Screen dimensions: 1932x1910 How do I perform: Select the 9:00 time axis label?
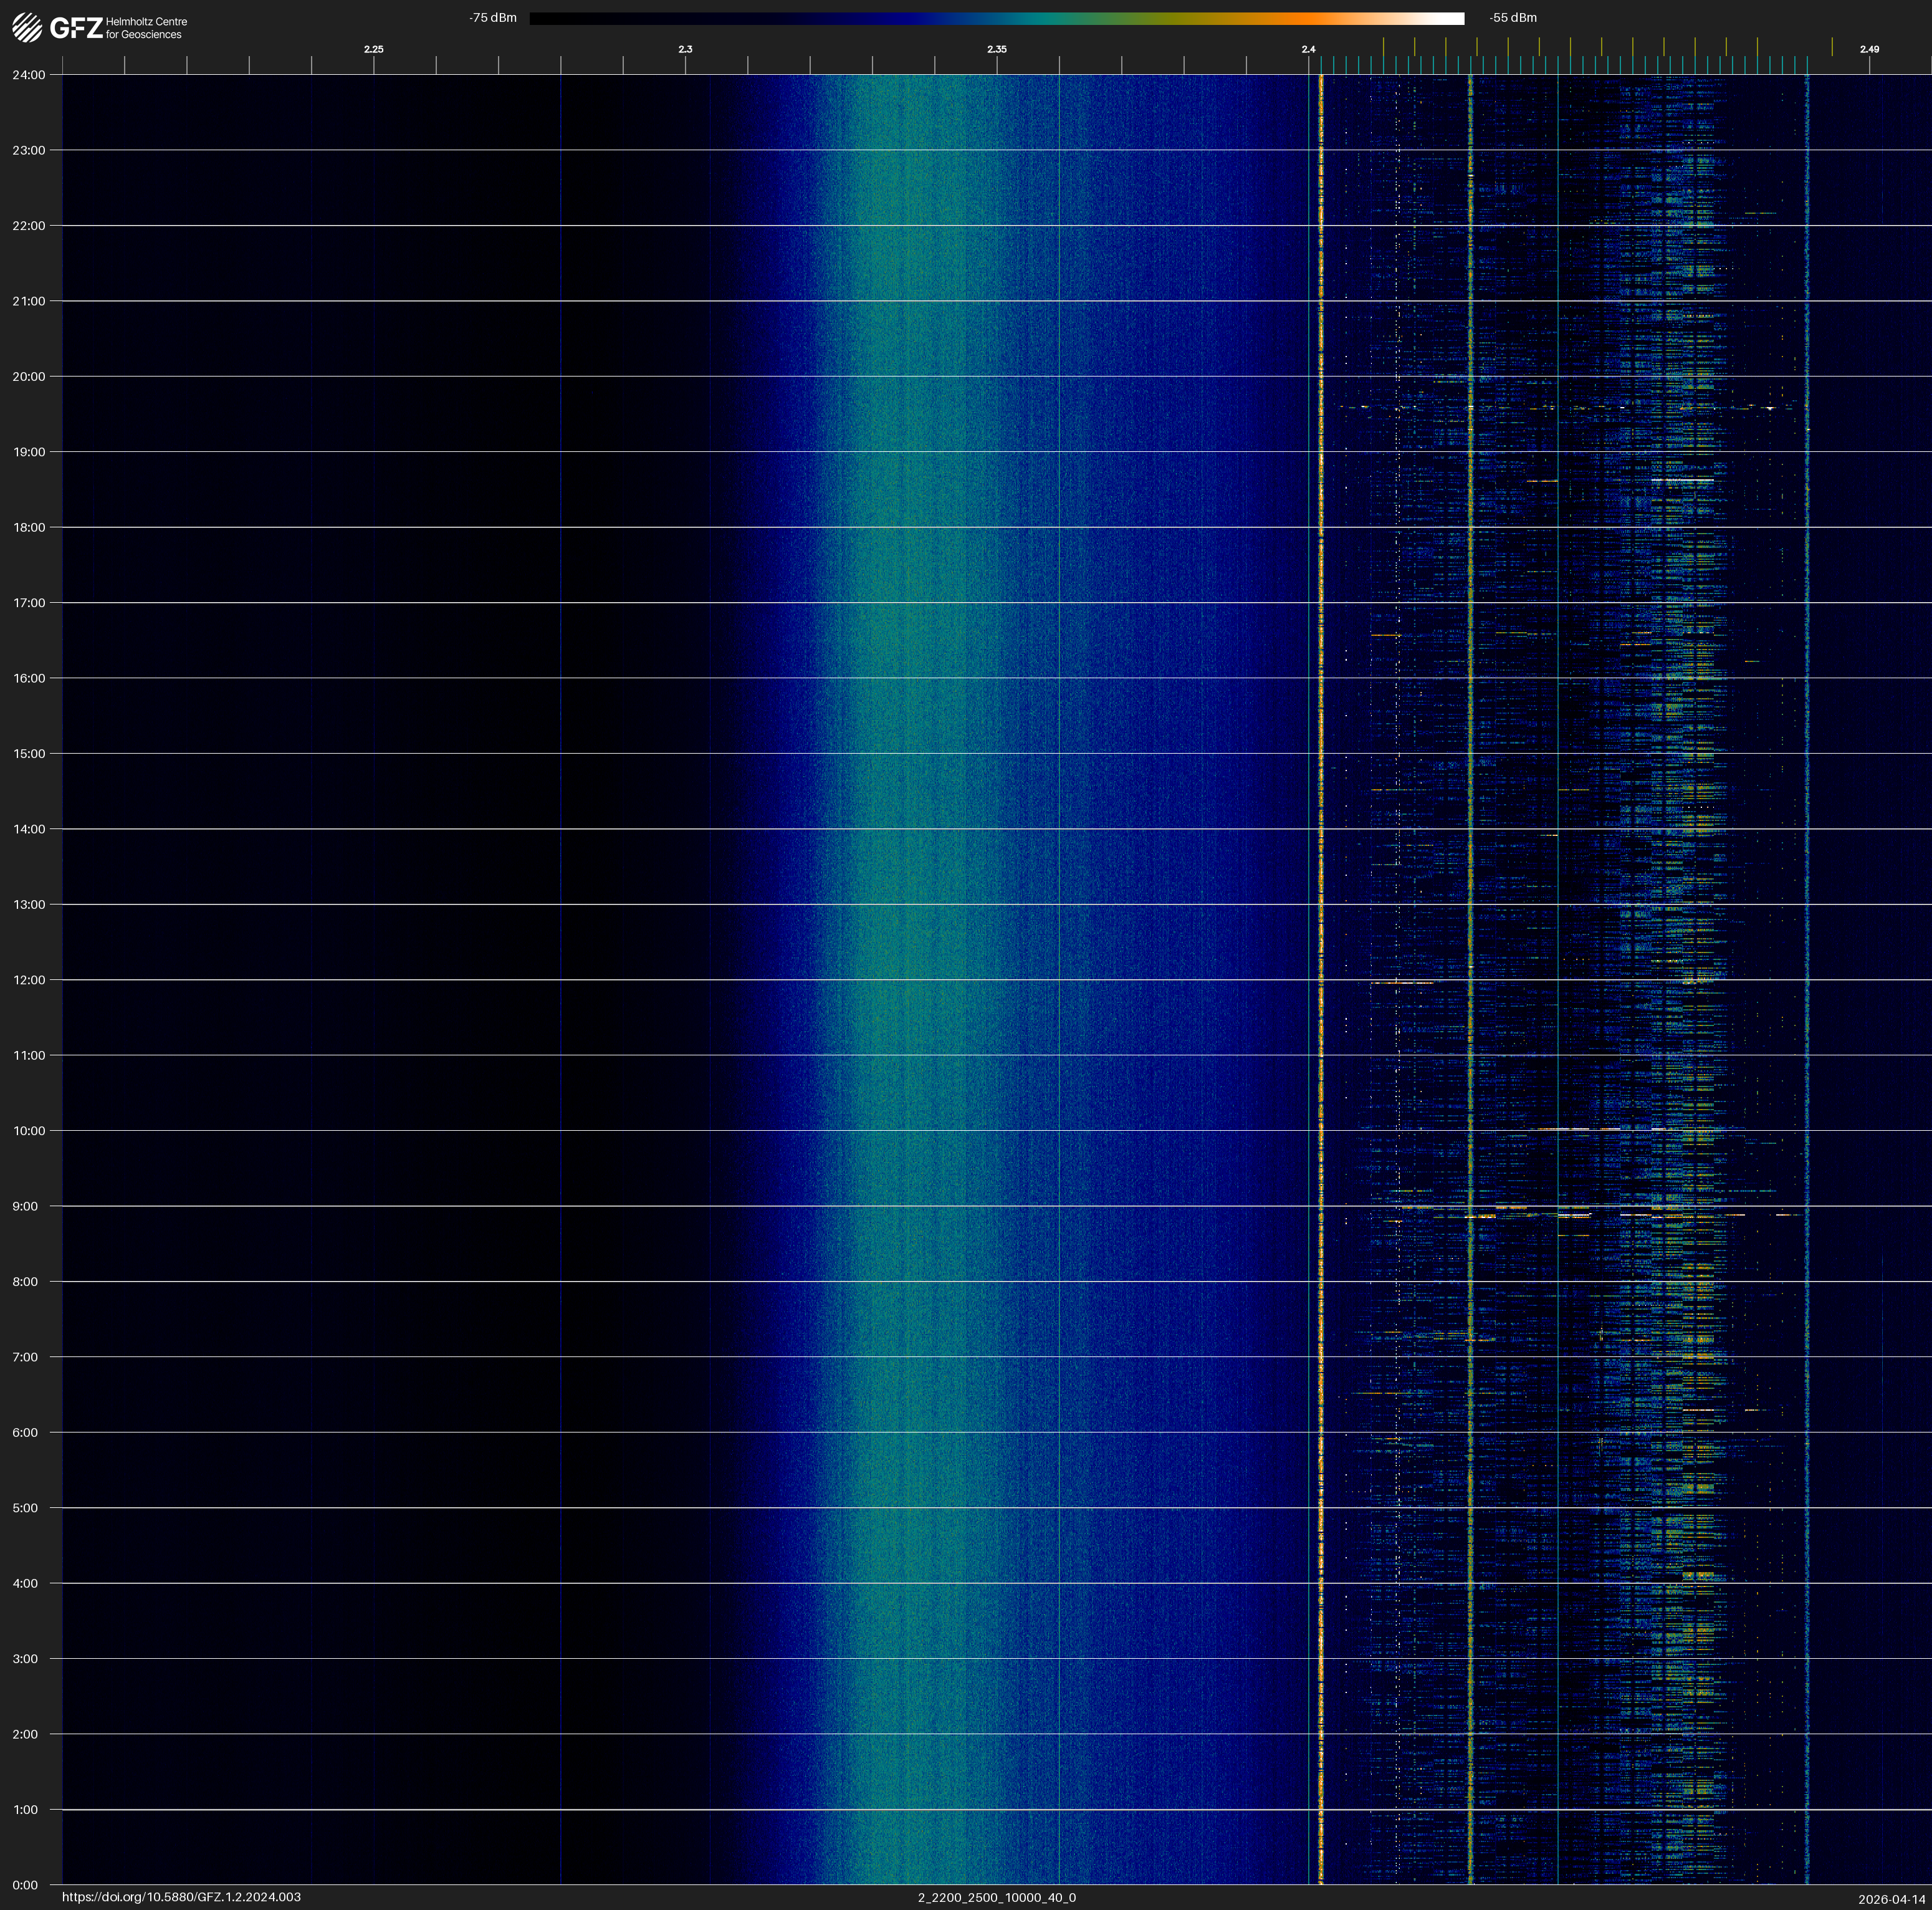pos(25,1206)
